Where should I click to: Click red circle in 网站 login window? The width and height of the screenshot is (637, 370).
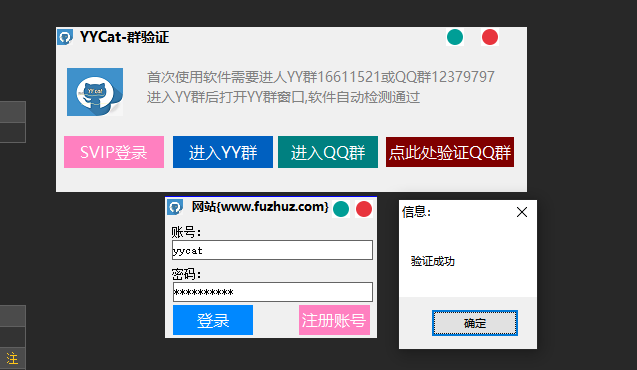(364, 209)
